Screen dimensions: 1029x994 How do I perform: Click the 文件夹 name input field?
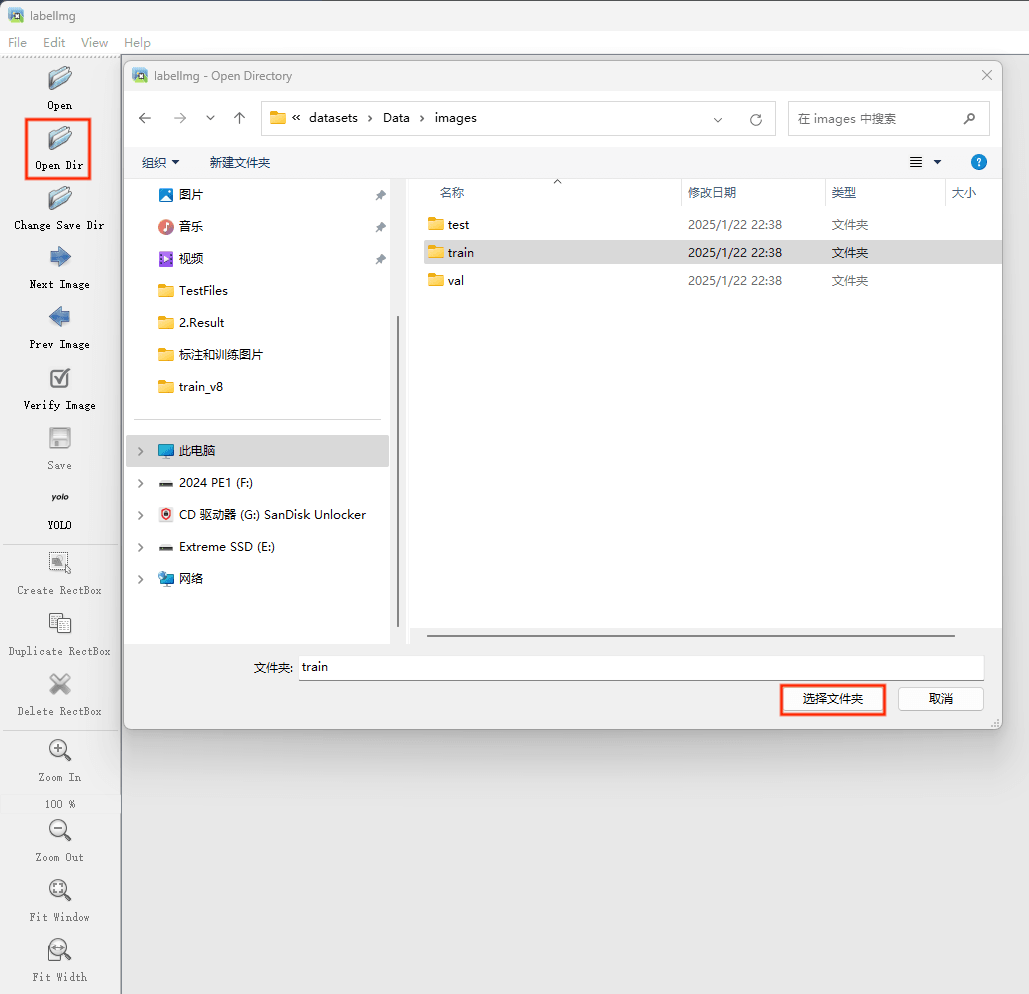coord(641,668)
